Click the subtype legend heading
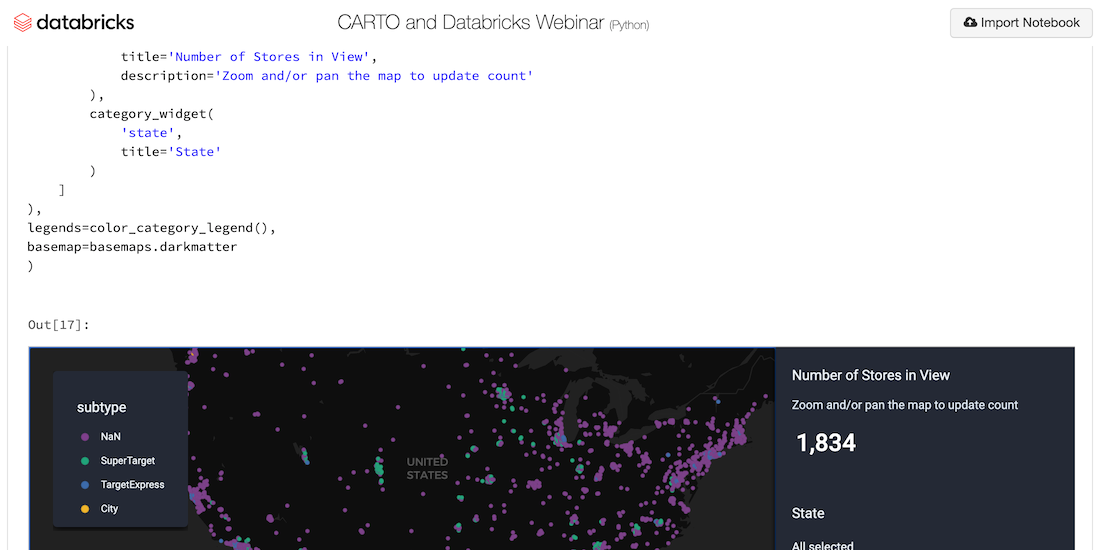Viewport: 1100px width, 550px height. (x=102, y=407)
